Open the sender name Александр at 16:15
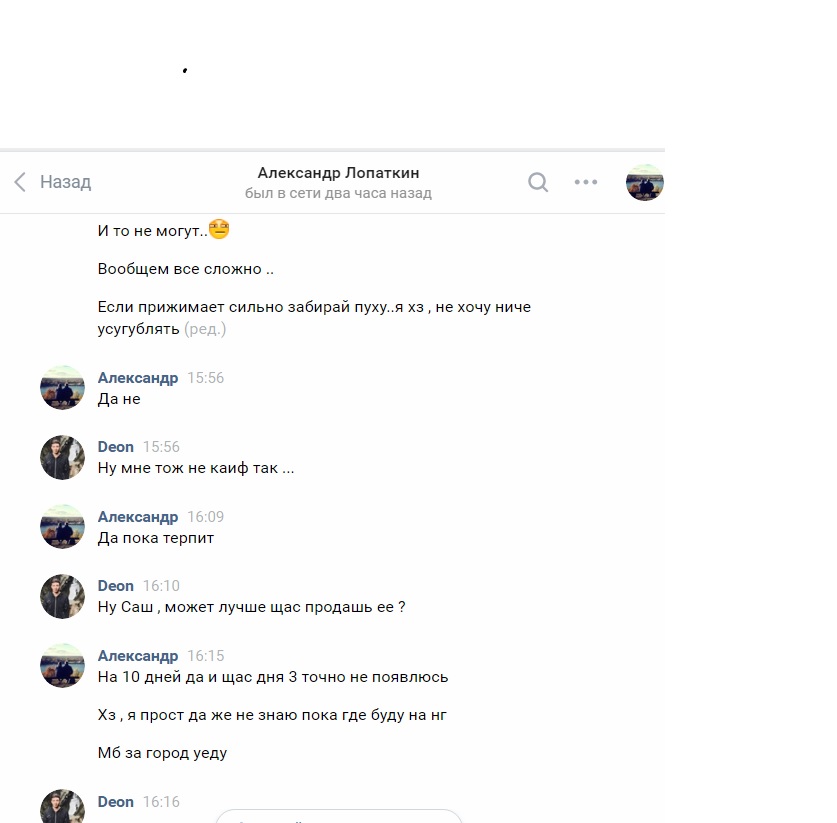The image size is (837, 823). [138, 656]
